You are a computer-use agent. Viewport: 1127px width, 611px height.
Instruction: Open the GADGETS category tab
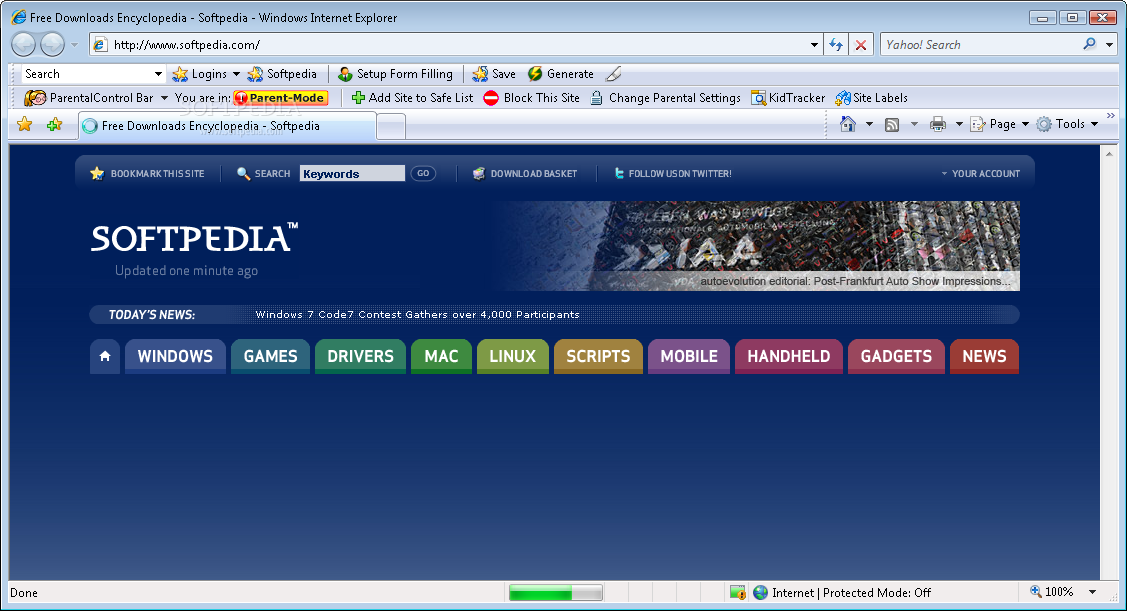click(896, 356)
